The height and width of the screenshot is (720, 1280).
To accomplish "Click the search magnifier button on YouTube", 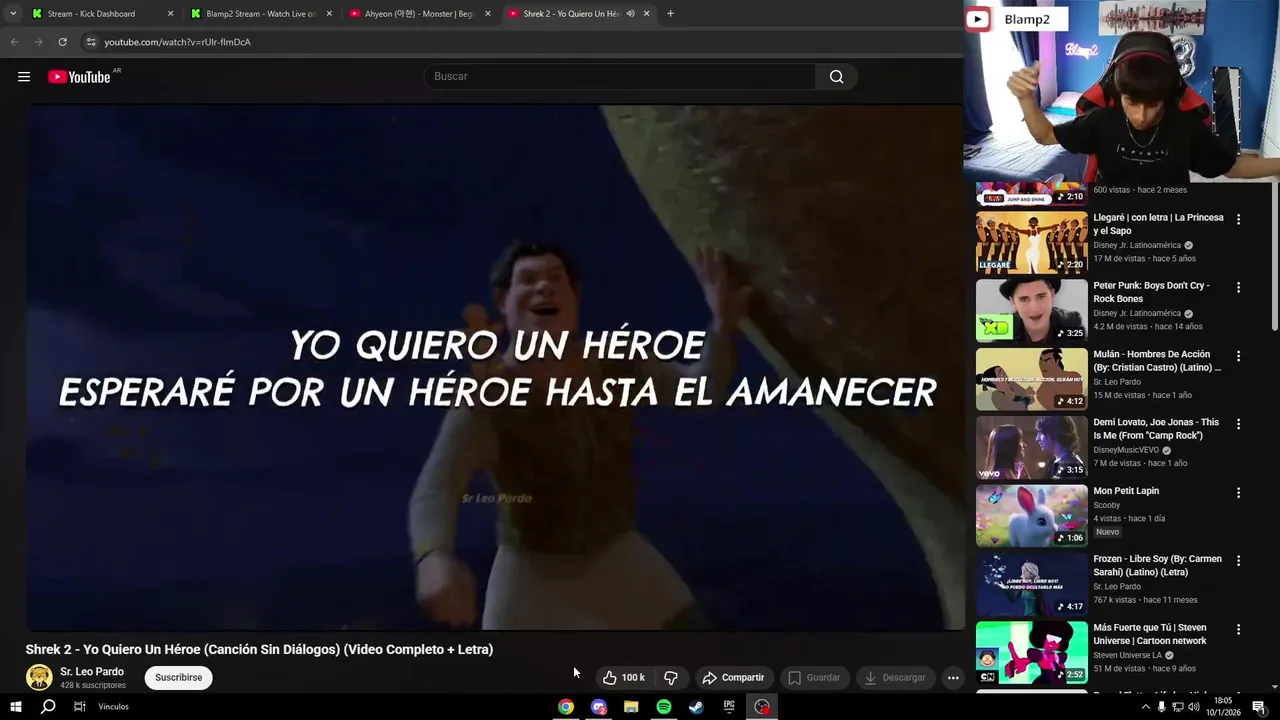I will 836,77.
